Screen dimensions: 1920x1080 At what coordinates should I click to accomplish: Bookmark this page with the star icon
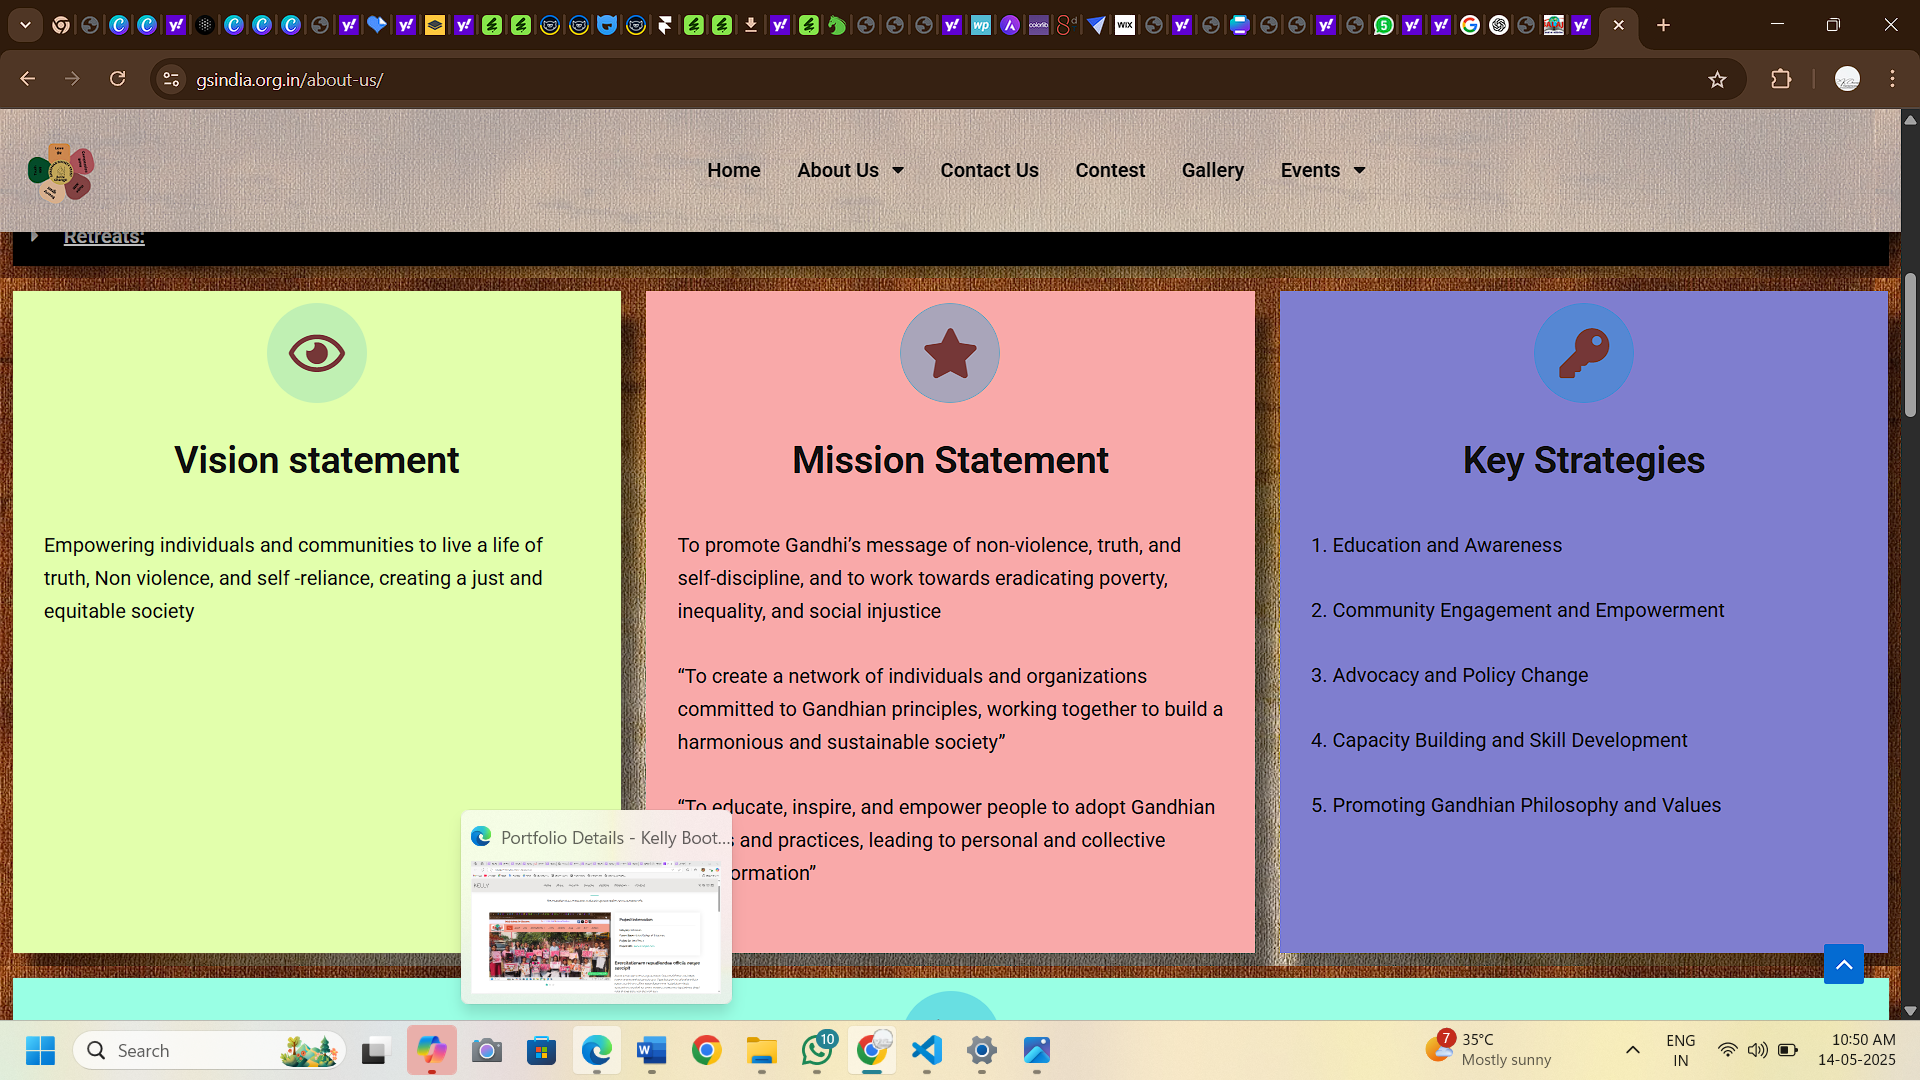[1717, 80]
